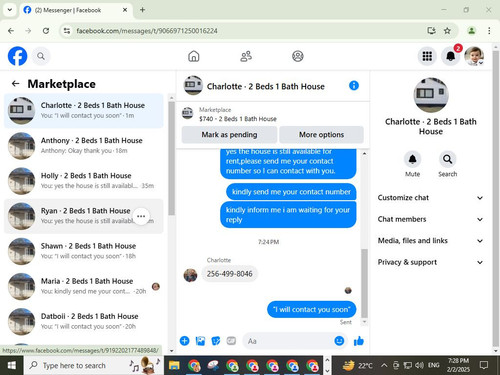Open the Chrome profile icon
Image resolution: width=500 pixels, height=375 pixels.
(471, 31)
